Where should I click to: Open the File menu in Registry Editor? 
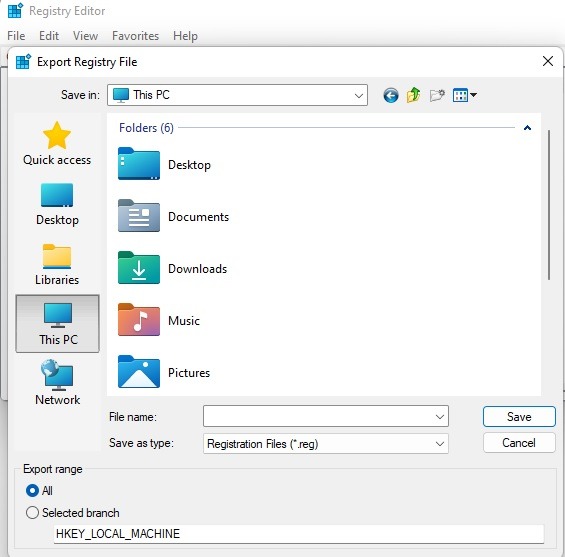pos(16,36)
